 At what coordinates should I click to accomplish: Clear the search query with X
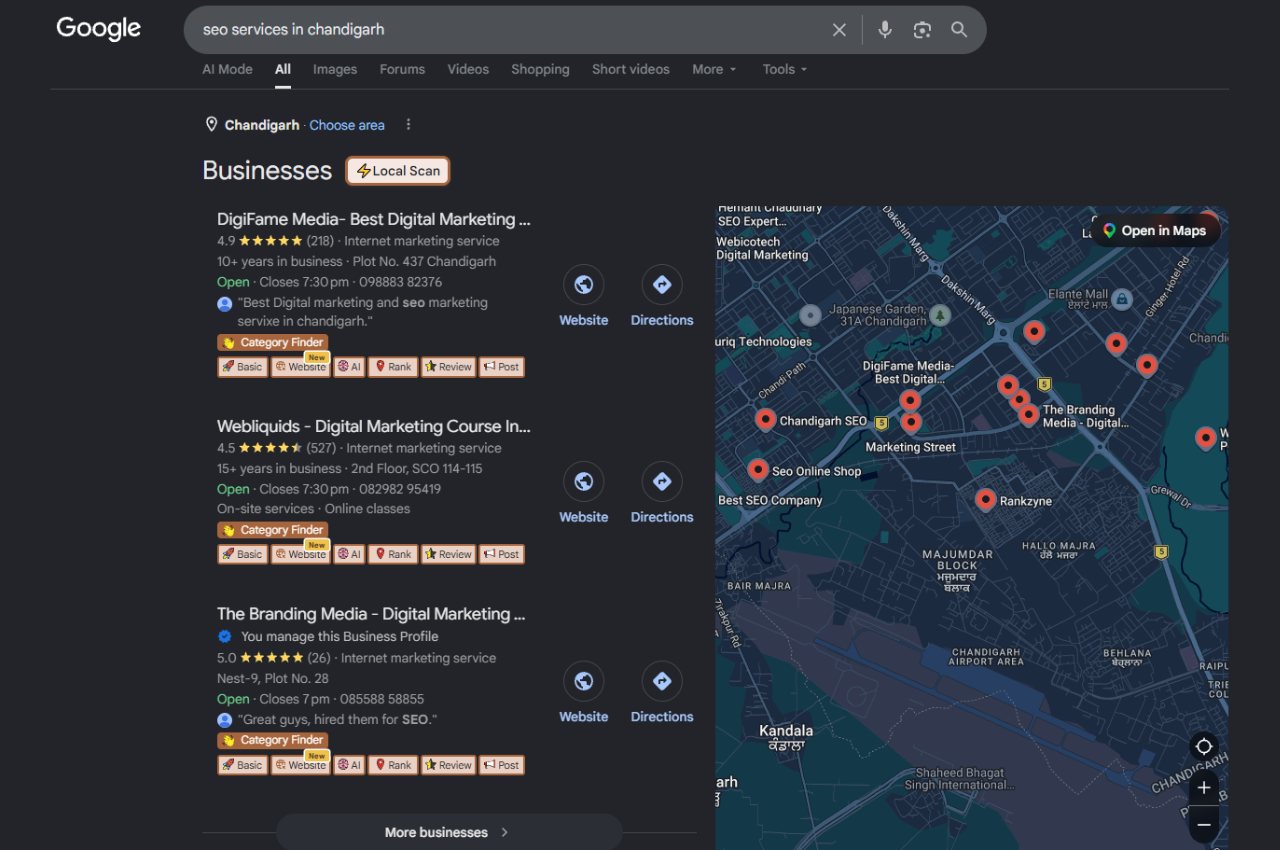pos(839,30)
